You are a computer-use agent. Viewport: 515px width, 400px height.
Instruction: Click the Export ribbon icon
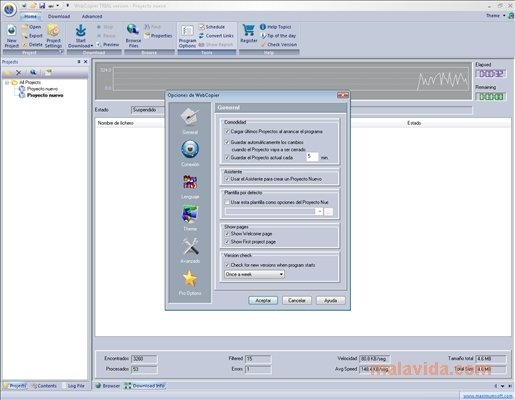pyautogui.click(x=32, y=36)
